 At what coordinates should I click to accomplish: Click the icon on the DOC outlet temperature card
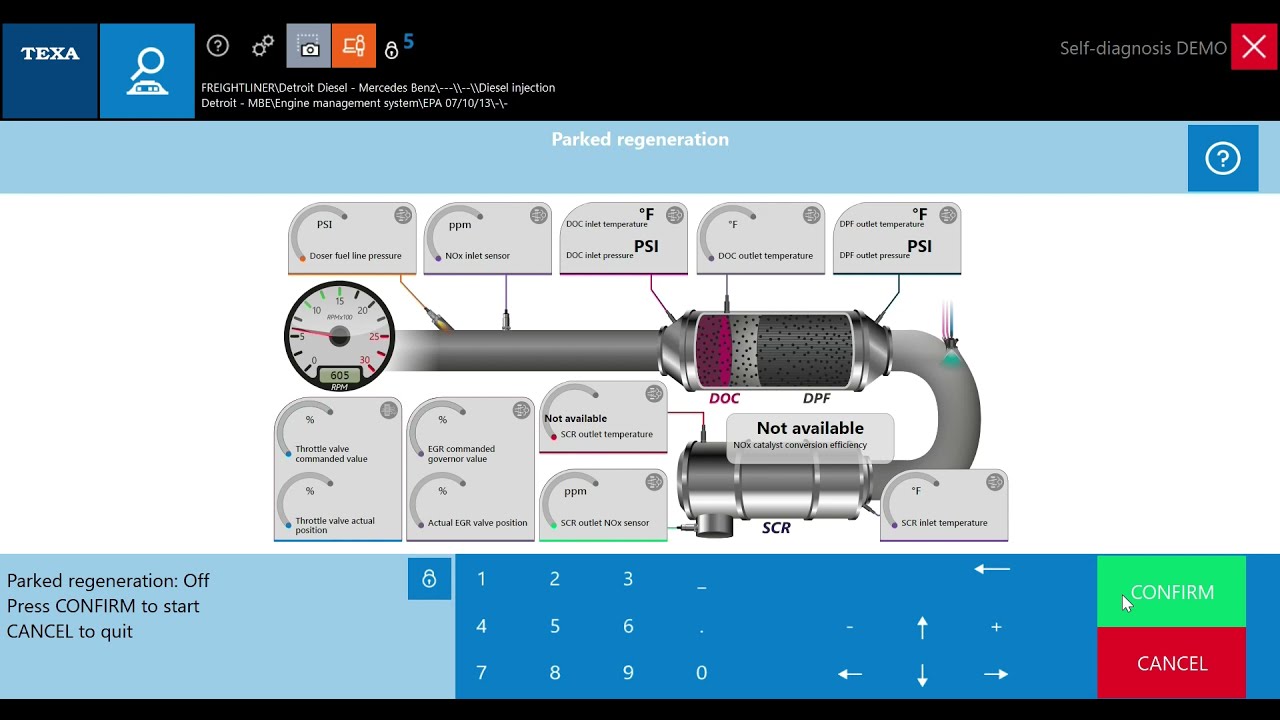811,215
